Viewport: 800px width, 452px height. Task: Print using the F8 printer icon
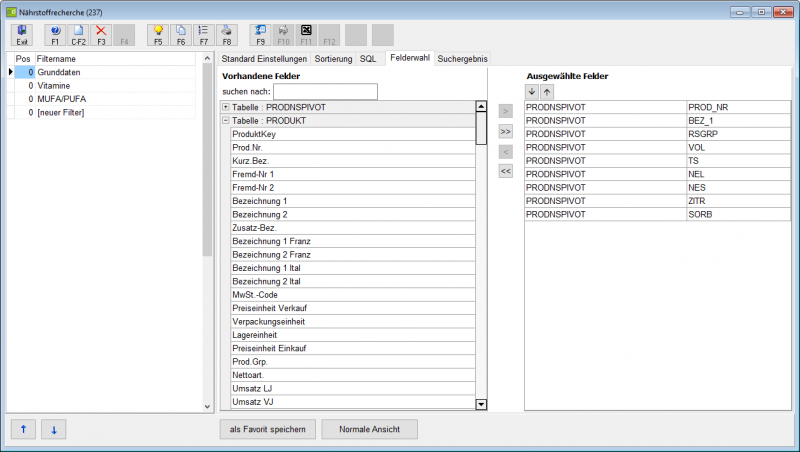[x=227, y=35]
